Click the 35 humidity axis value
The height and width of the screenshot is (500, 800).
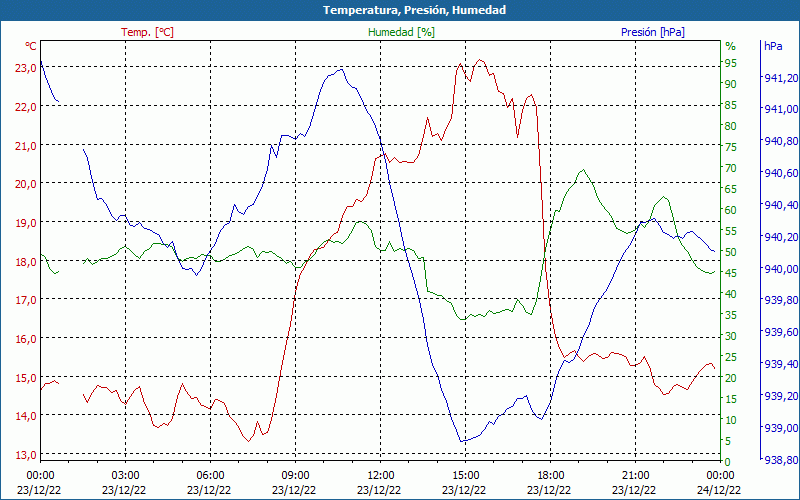731,315
